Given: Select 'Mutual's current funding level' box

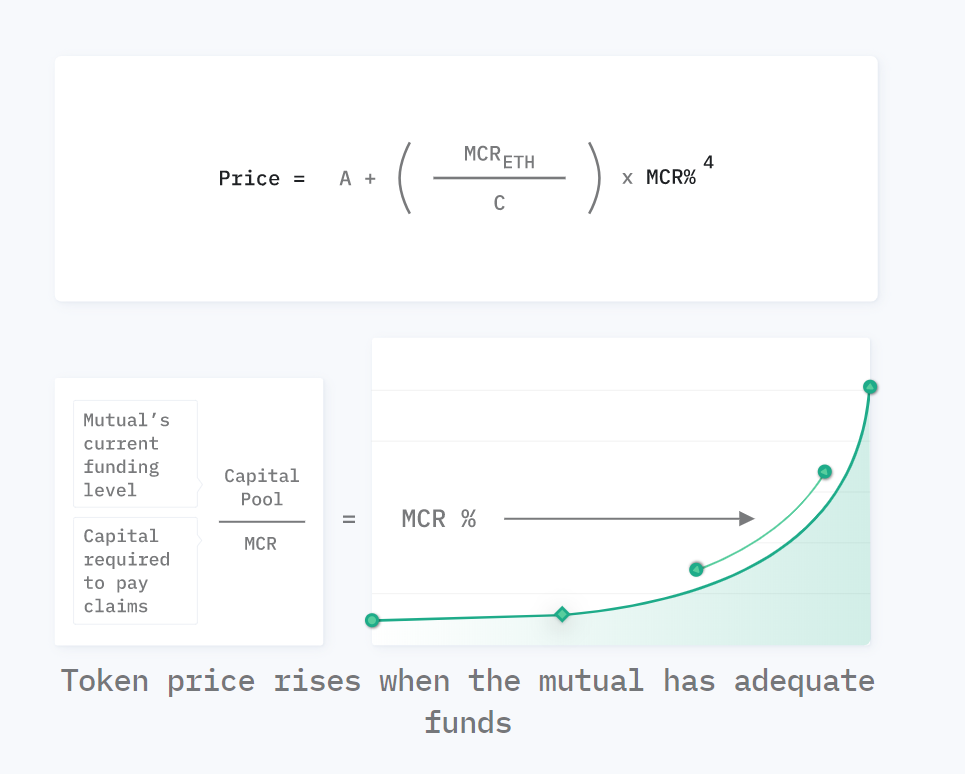Looking at the screenshot, I should (x=135, y=454).
